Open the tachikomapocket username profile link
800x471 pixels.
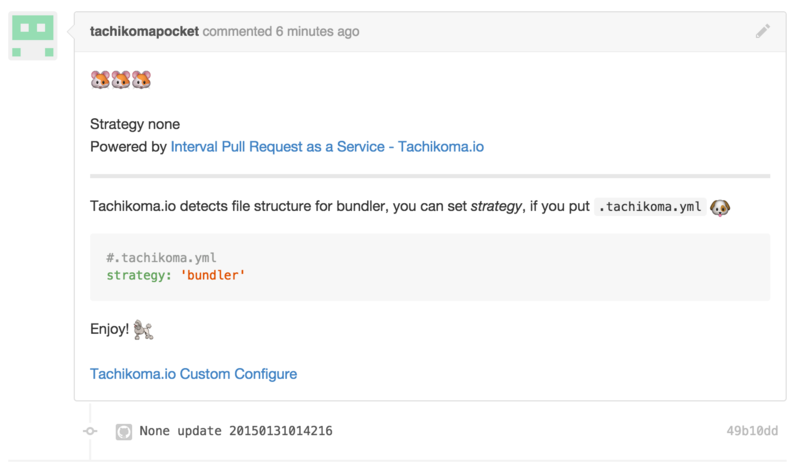point(144,32)
